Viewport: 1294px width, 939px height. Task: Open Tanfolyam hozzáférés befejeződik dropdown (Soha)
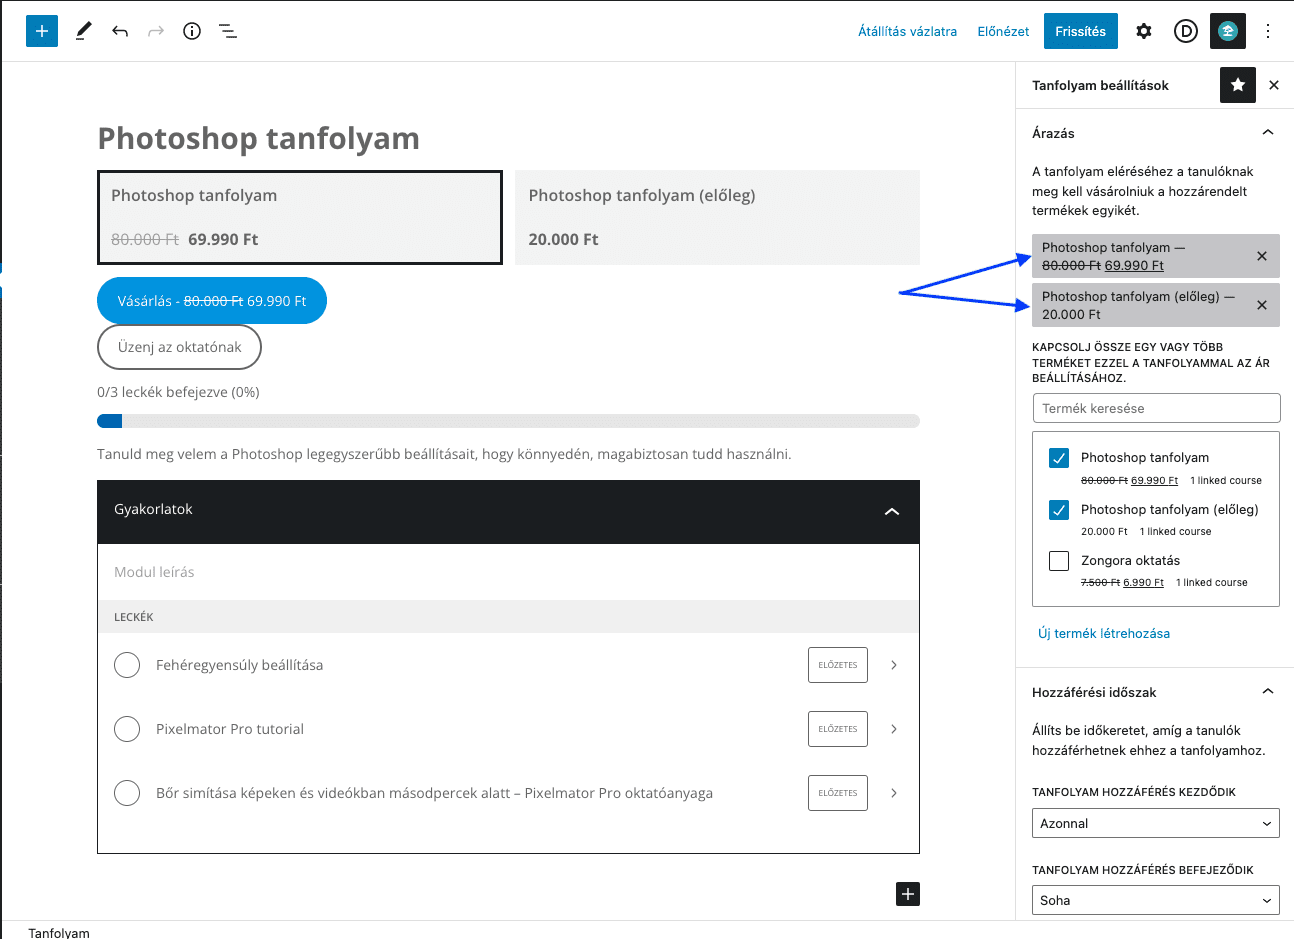point(1155,900)
